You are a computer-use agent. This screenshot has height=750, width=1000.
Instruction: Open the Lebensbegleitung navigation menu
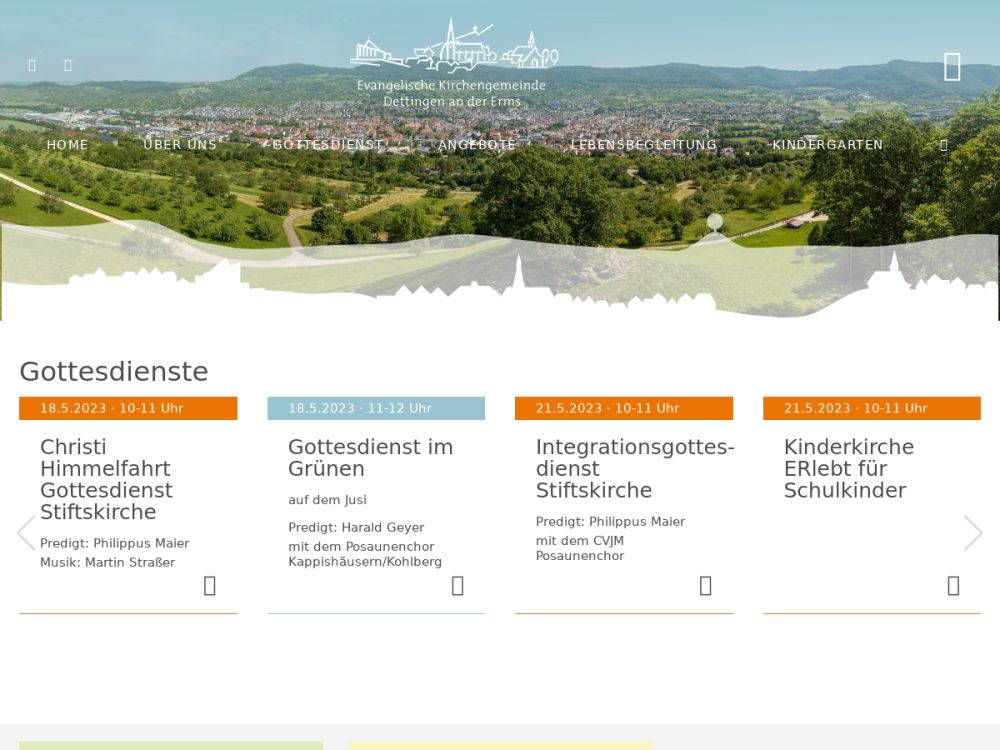[x=644, y=145]
